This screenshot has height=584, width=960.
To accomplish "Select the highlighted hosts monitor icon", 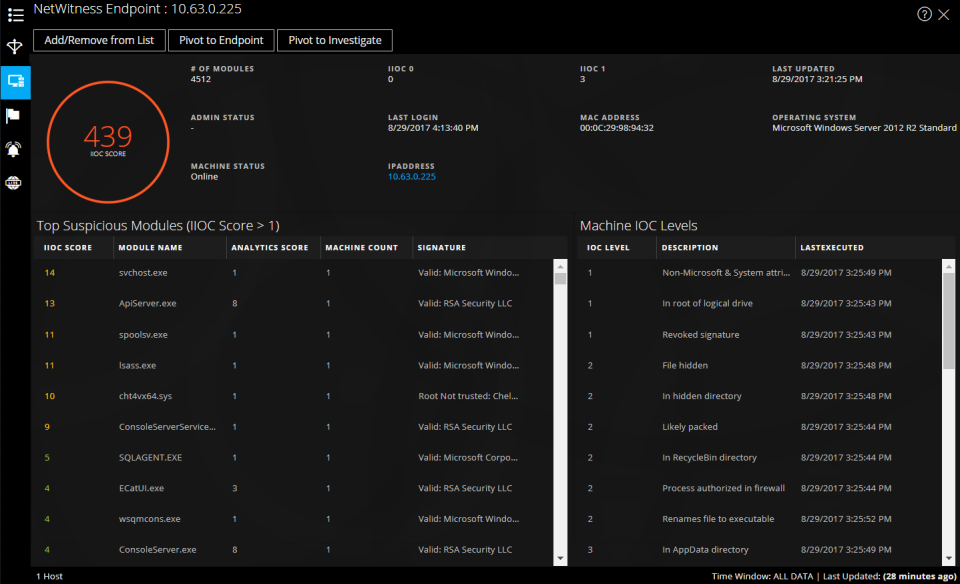I will click(15, 82).
